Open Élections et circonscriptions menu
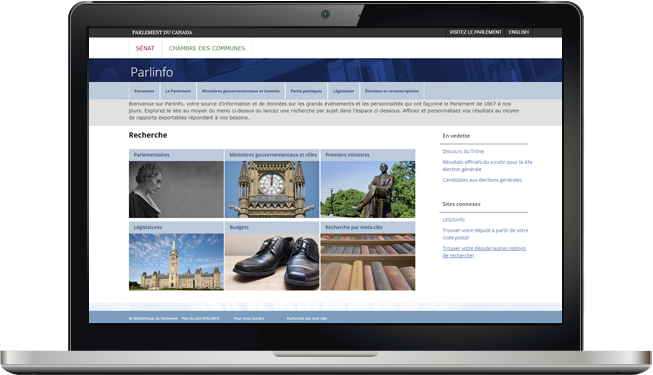This screenshot has height=375, width=653. (392, 91)
